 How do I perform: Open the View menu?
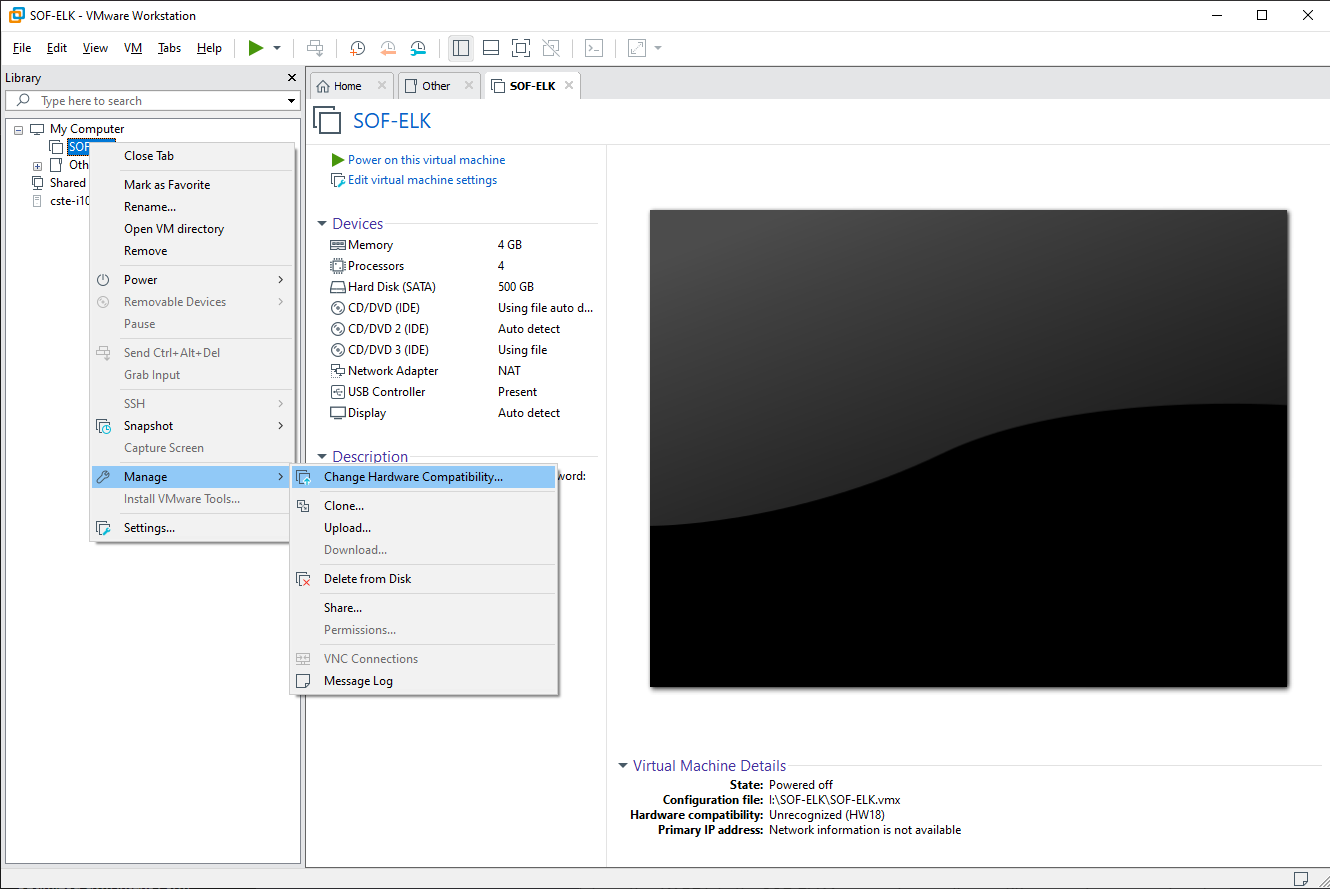tap(95, 48)
